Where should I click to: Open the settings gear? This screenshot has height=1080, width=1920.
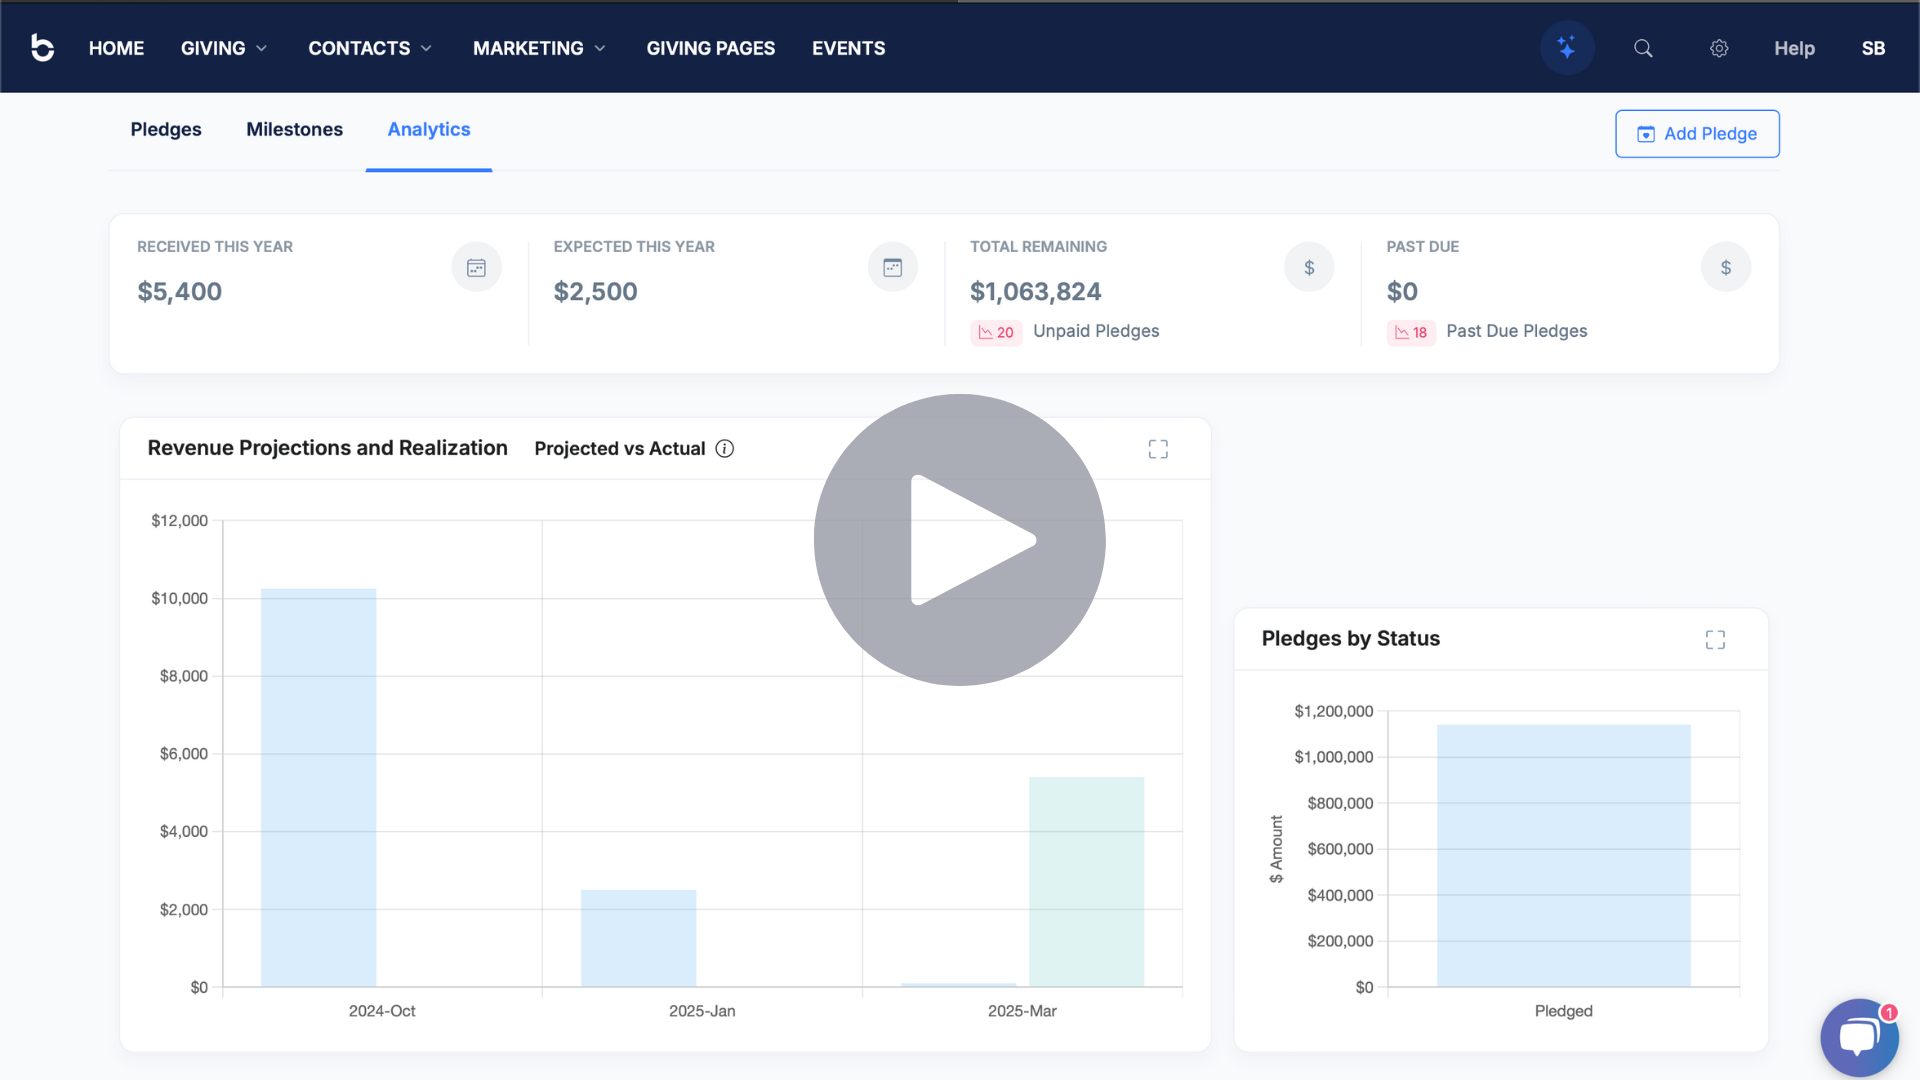1719,48
